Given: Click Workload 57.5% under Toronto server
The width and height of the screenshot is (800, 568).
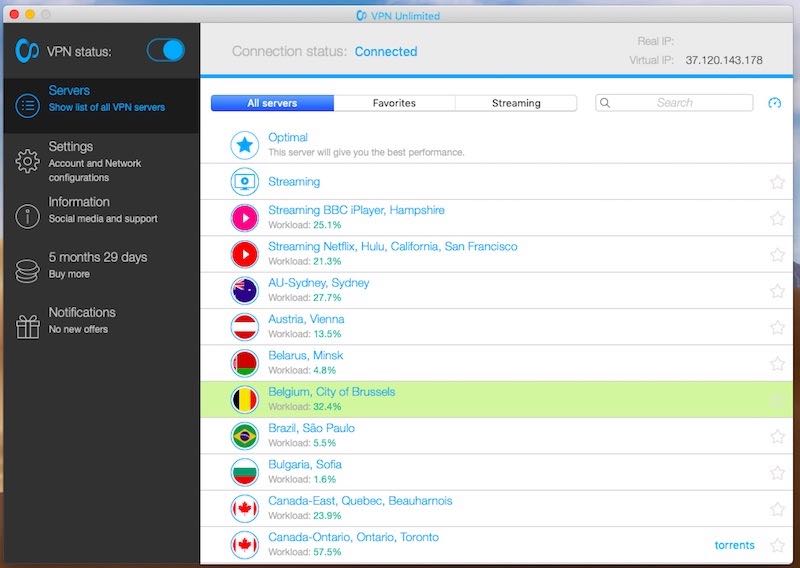Looking at the screenshot, I should [x=305, y=552].
